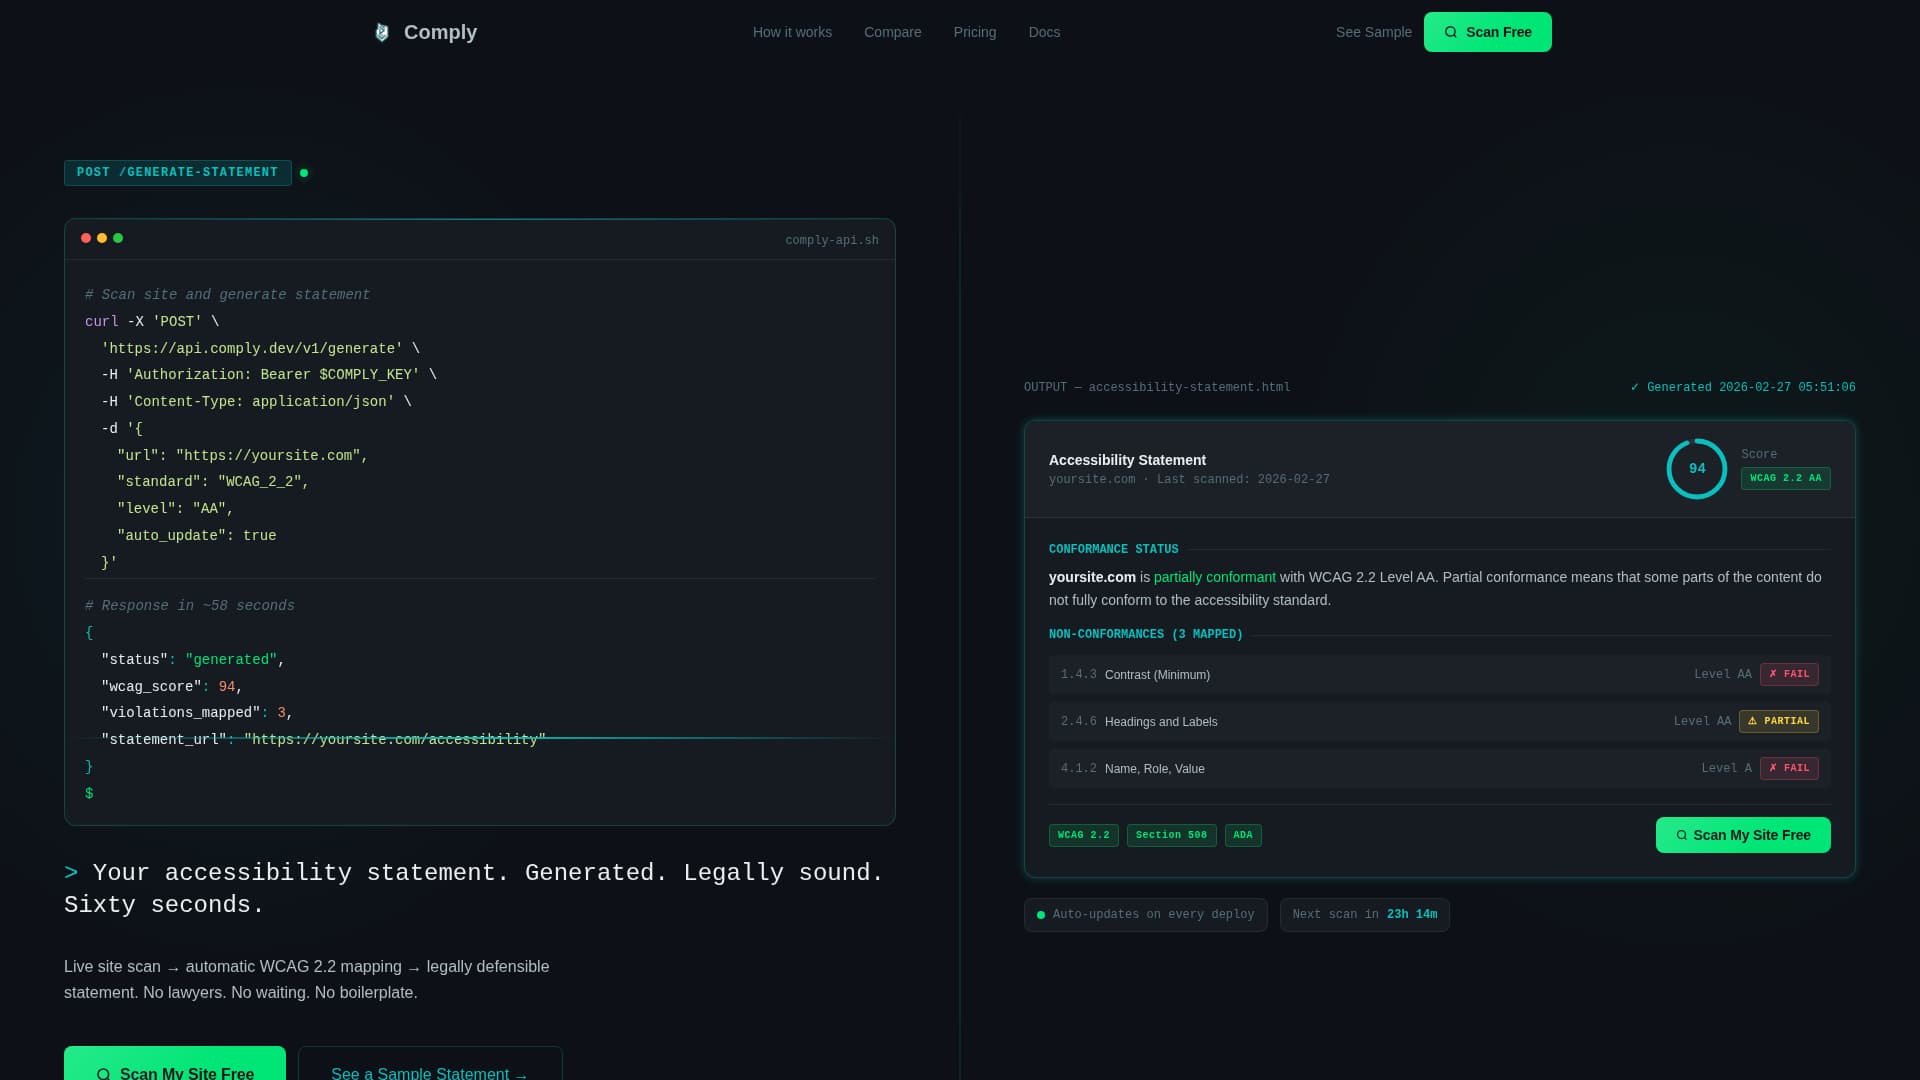Click the POST /GENERATE-STATEMENT badge
This screenshot has width=1920, height=1080.
coord(177,173)
